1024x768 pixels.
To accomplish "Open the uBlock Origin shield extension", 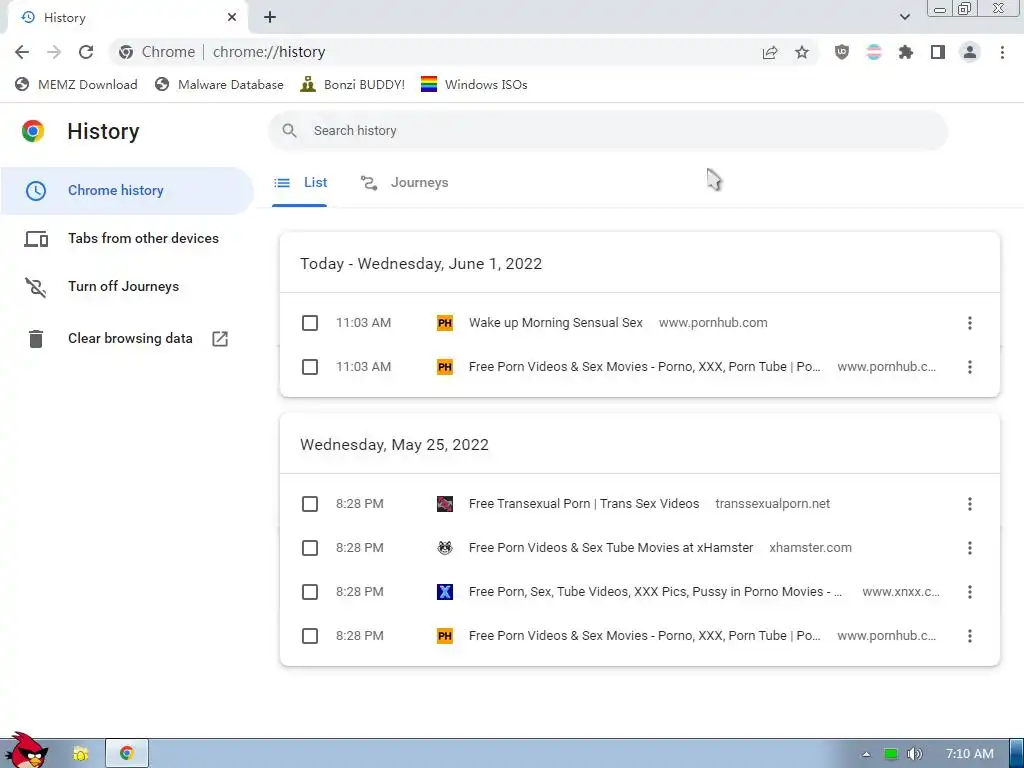I will 842,52.
